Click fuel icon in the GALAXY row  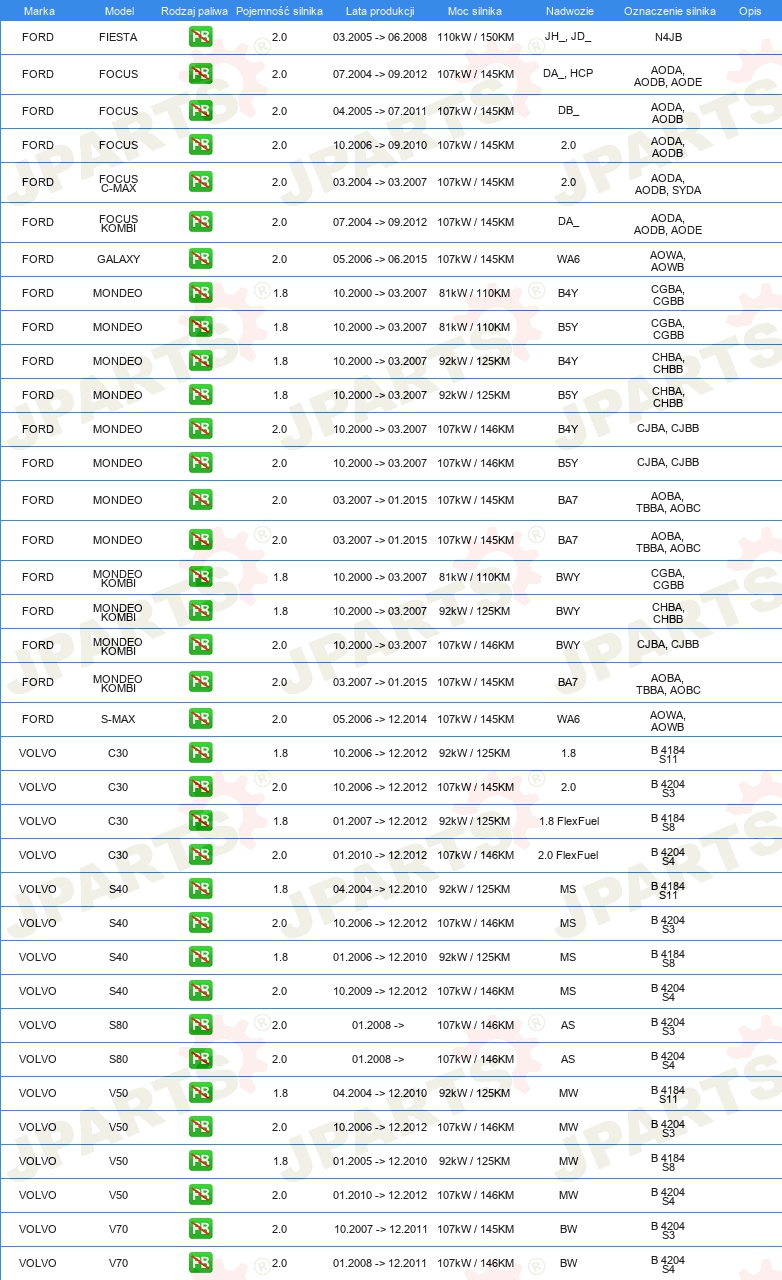pos(200,259)
